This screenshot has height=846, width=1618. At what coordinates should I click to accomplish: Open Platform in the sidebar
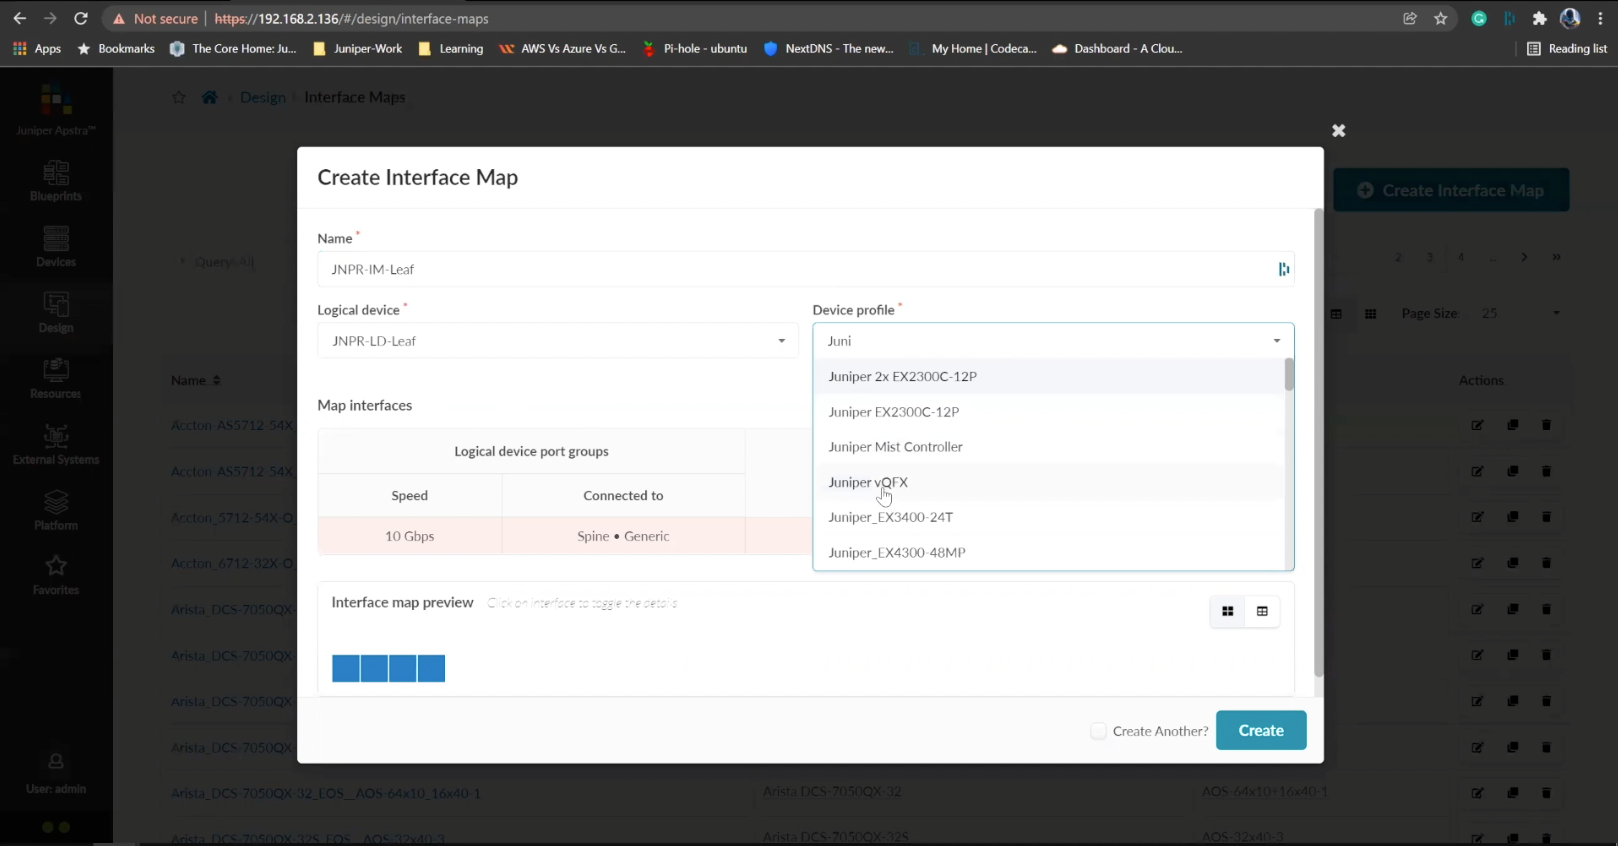coord(56,511)
